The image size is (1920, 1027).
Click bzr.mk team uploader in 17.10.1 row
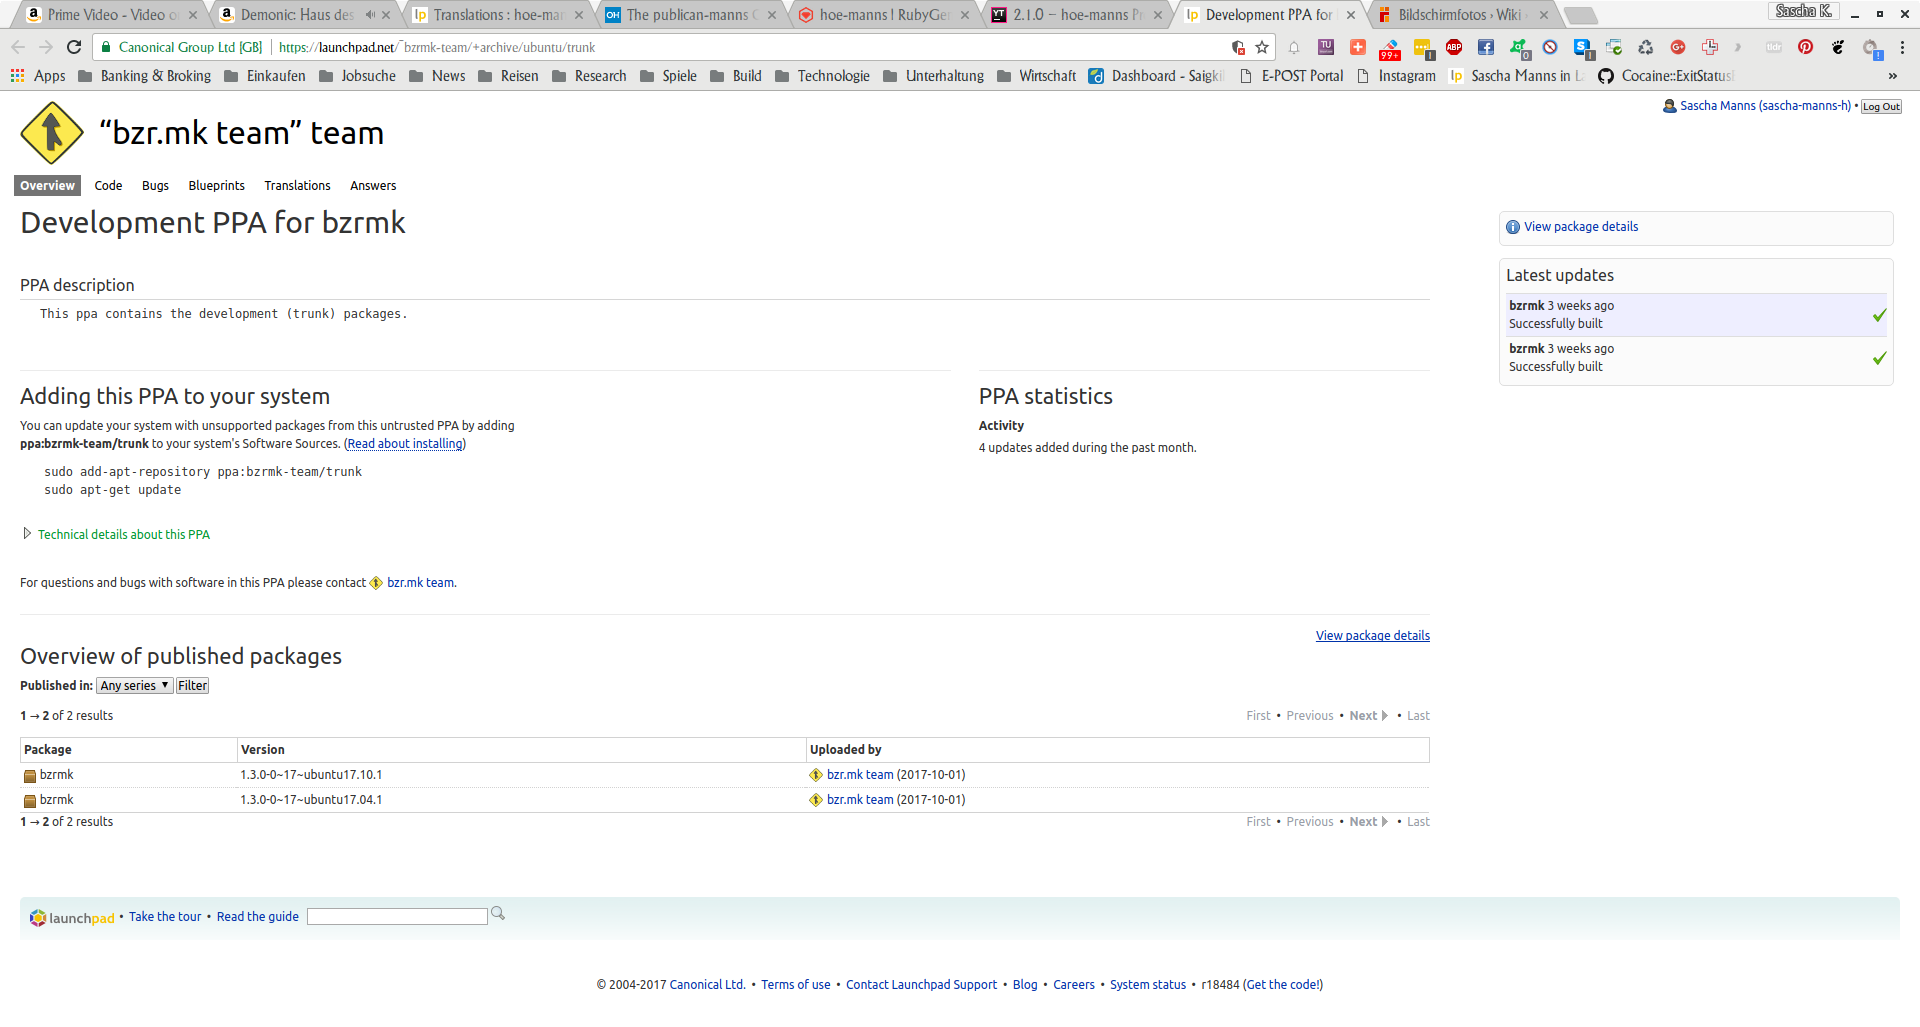pos(860,775)
